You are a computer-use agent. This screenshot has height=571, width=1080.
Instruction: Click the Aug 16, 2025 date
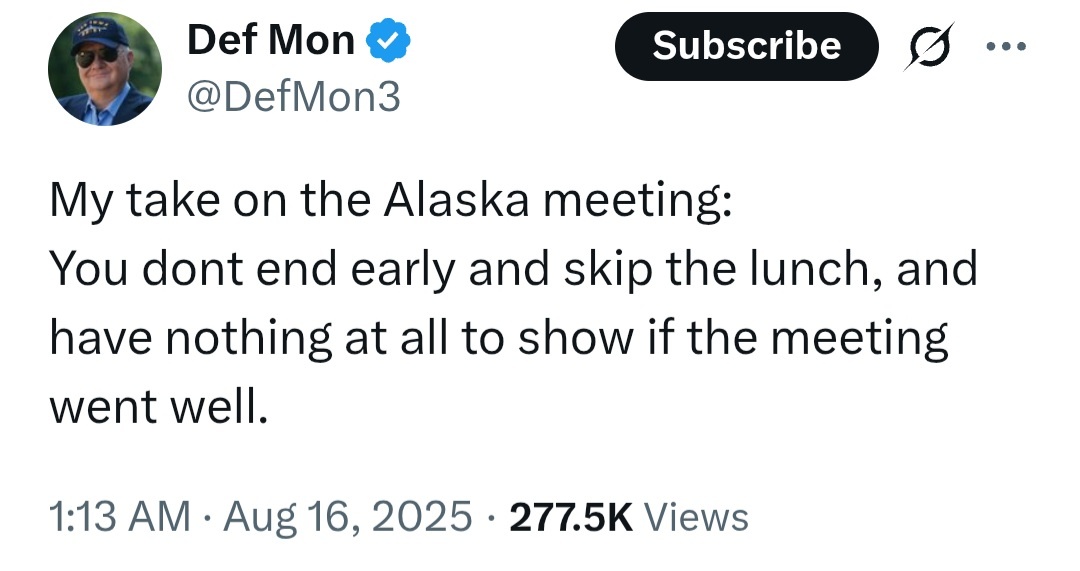[347, 516]
